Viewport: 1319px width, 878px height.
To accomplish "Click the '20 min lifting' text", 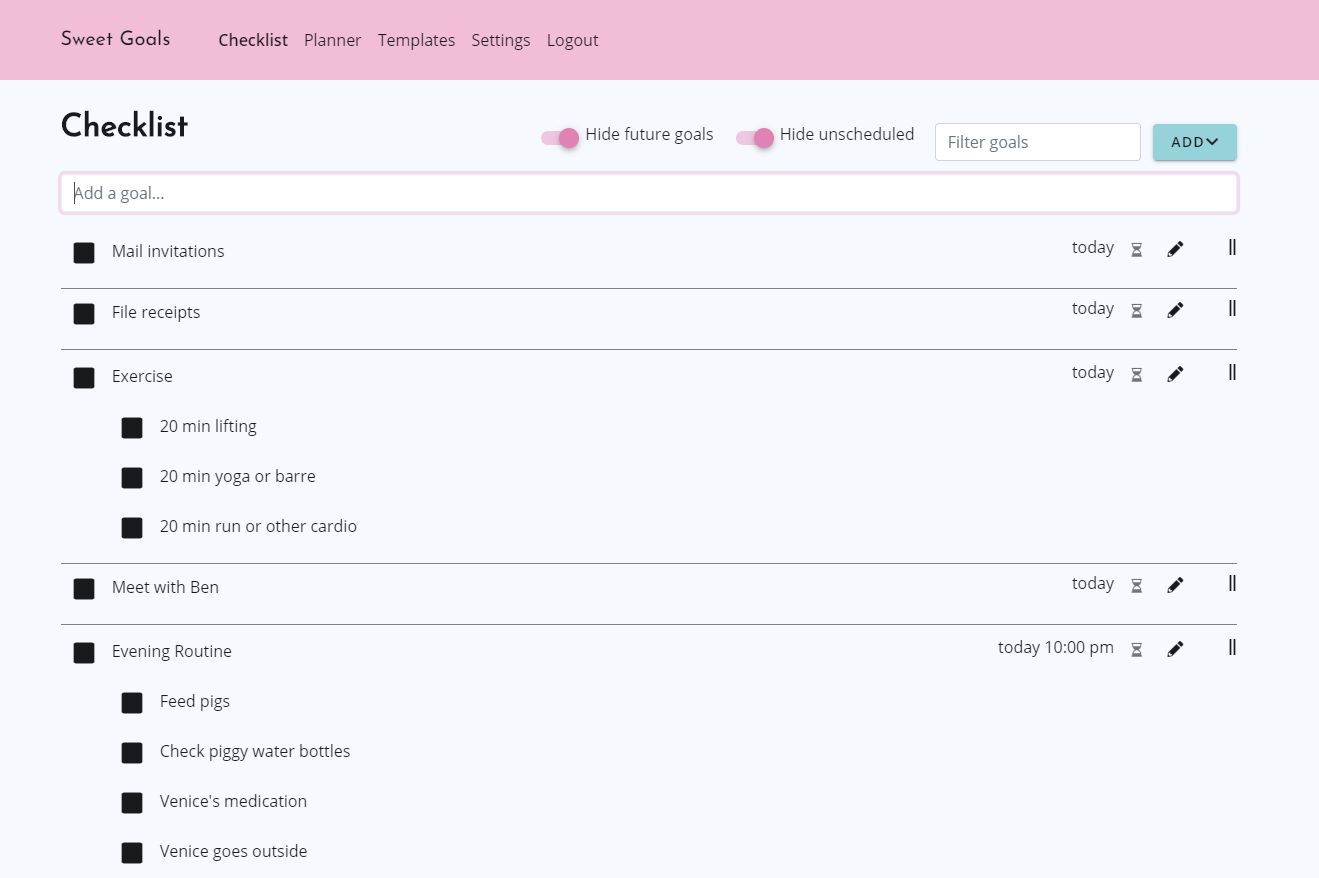I will 208,426.
